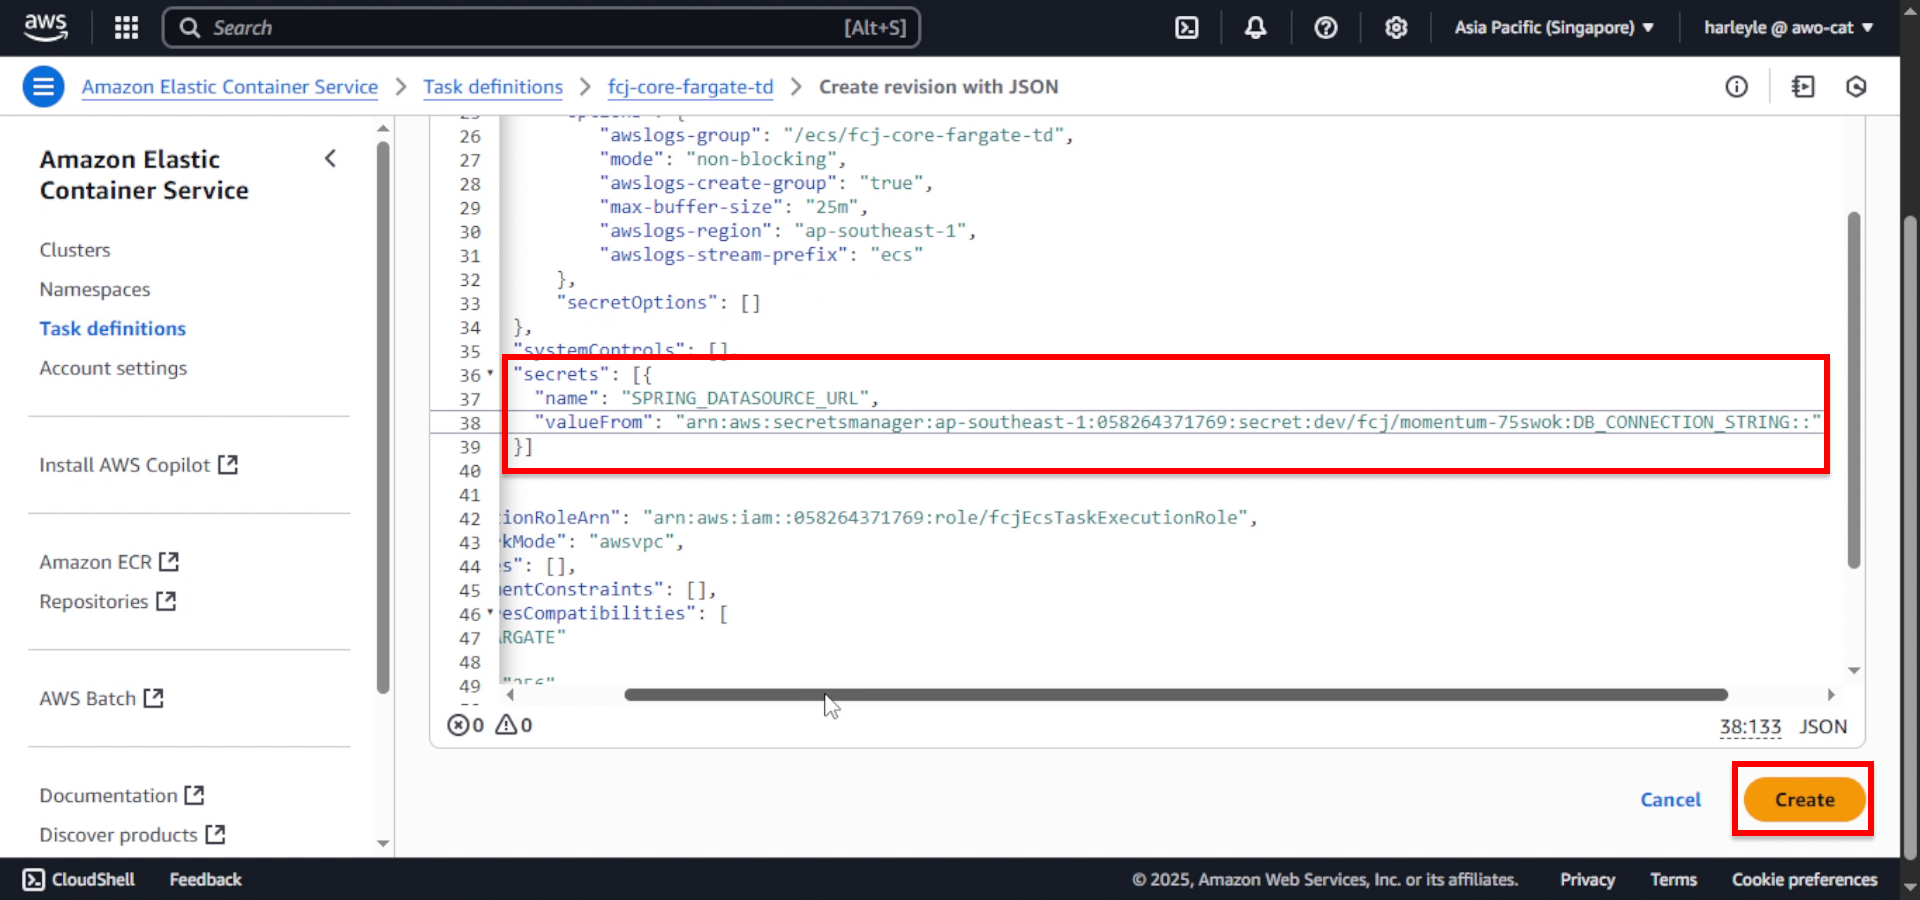Select Task definitions in the sidebar

tap(113, 328)
